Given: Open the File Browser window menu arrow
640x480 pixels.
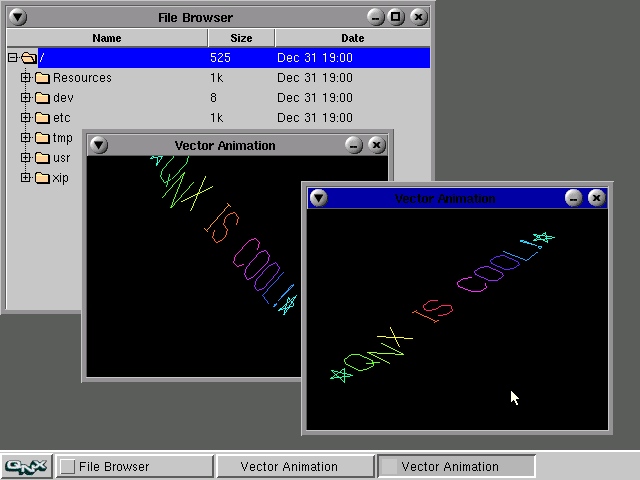Looking at the screenshot, I should pyautogui.click(x=18, y=17).
